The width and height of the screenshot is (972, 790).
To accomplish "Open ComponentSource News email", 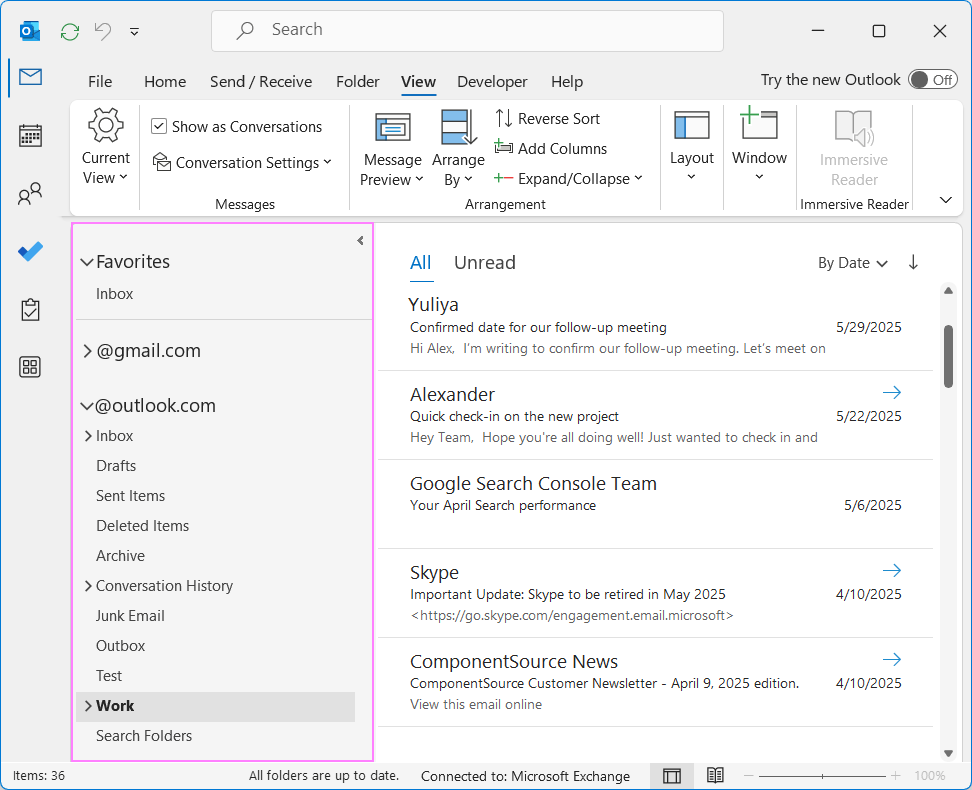I will pos(656,682).
